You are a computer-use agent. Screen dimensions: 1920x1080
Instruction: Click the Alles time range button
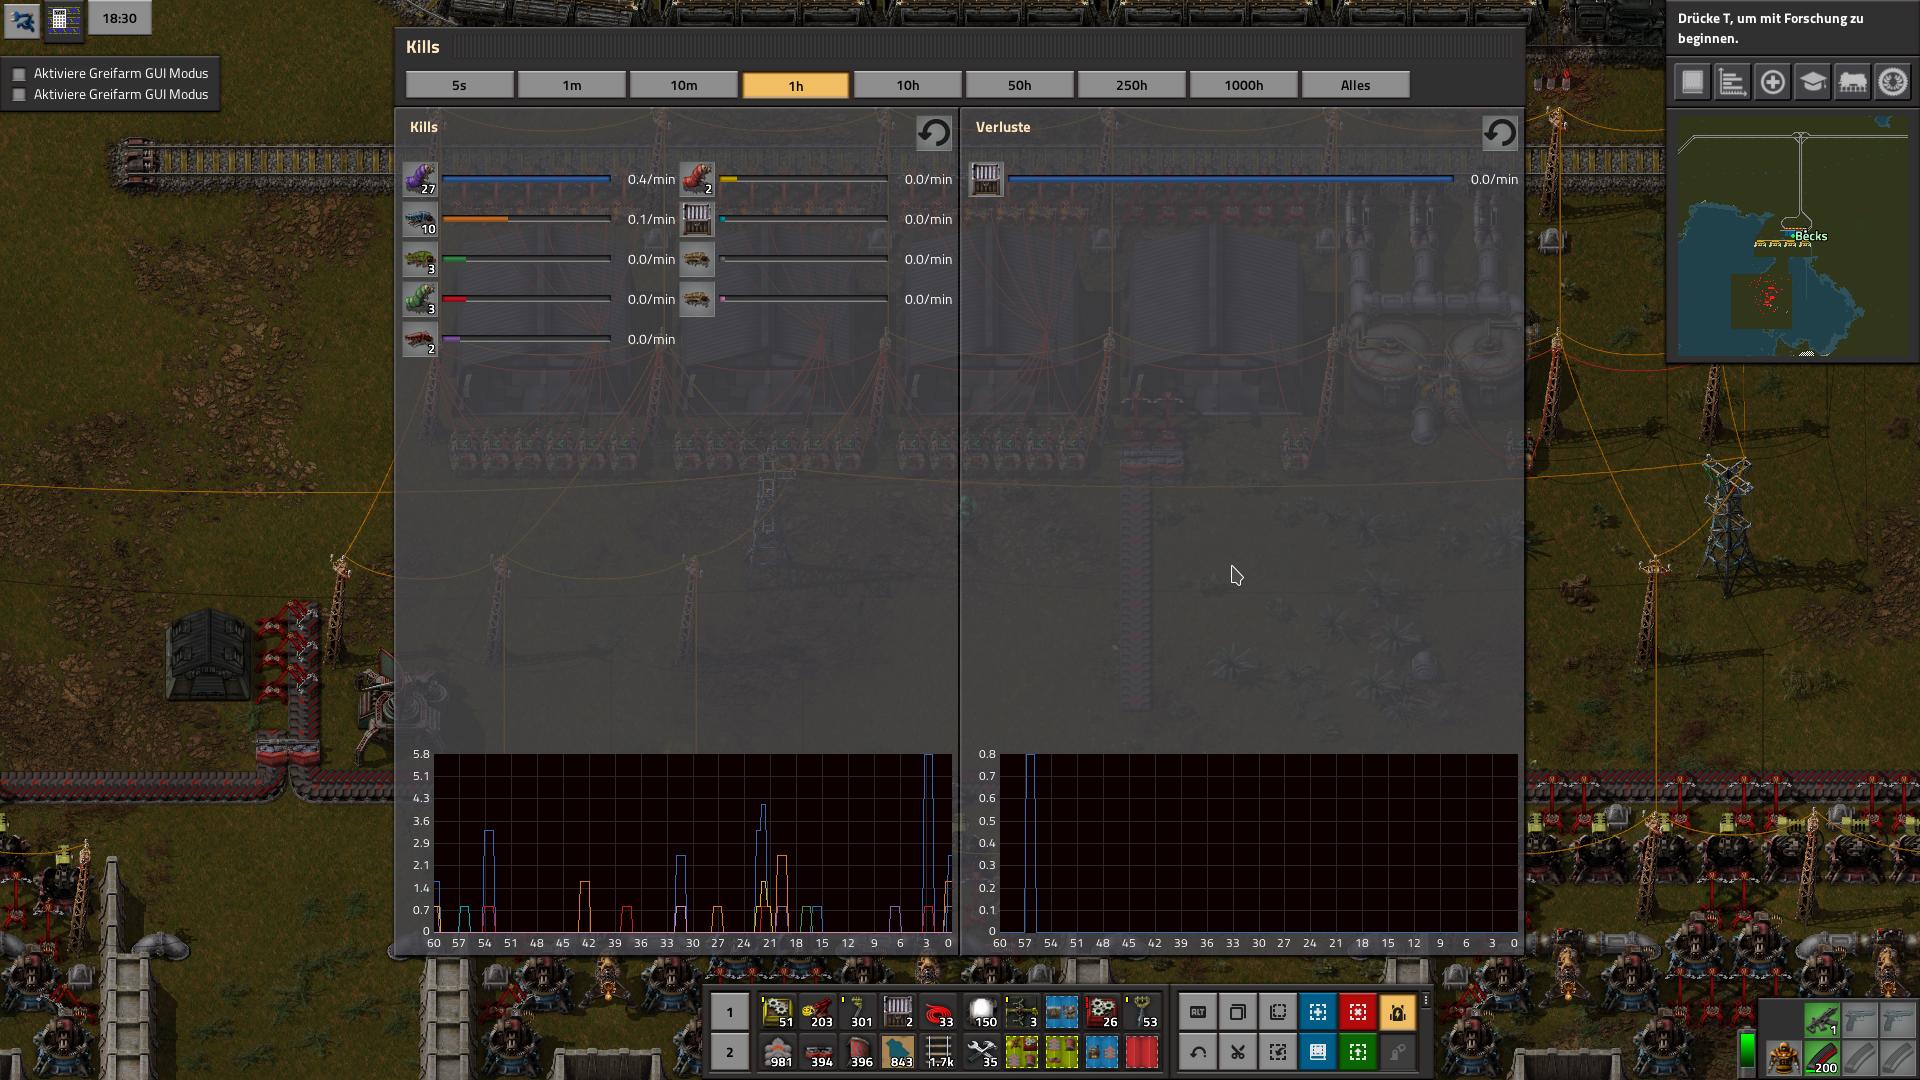(1355, 85)
